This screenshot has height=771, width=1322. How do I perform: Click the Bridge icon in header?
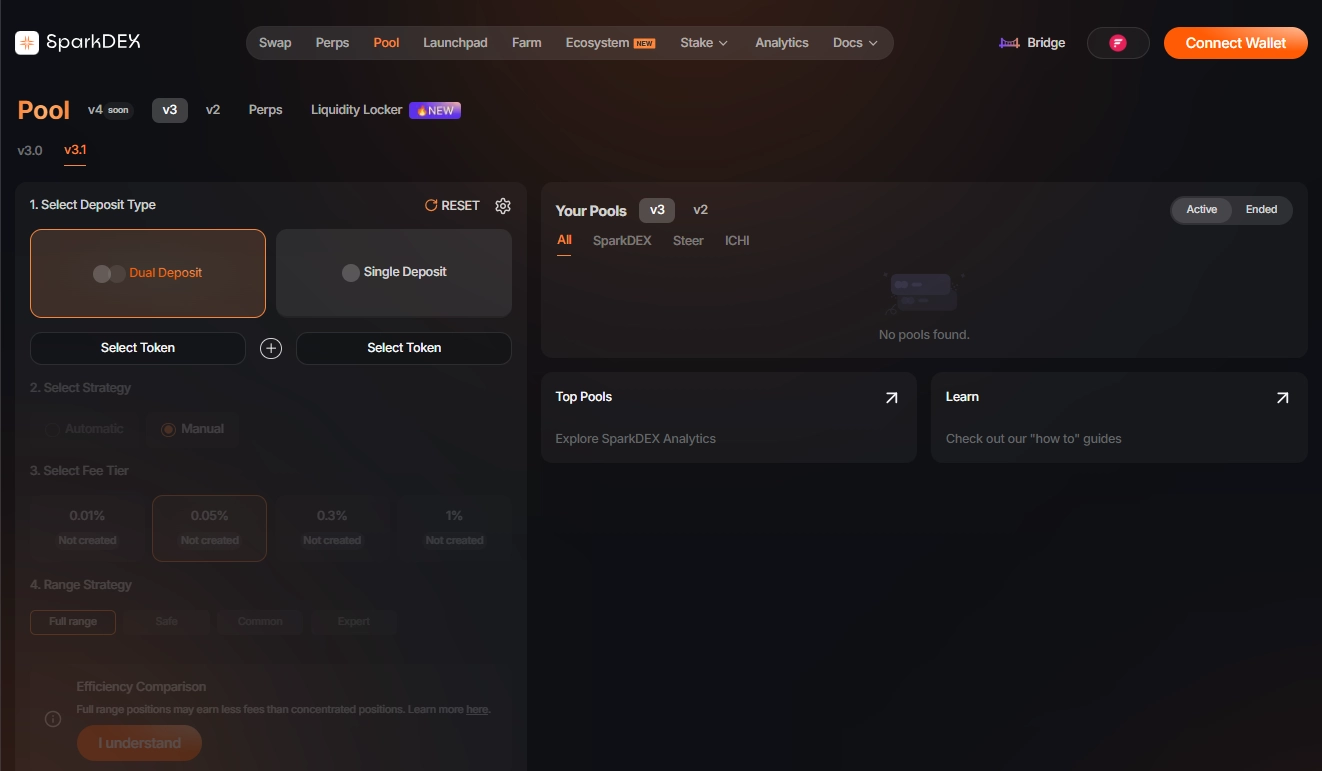1008,43
